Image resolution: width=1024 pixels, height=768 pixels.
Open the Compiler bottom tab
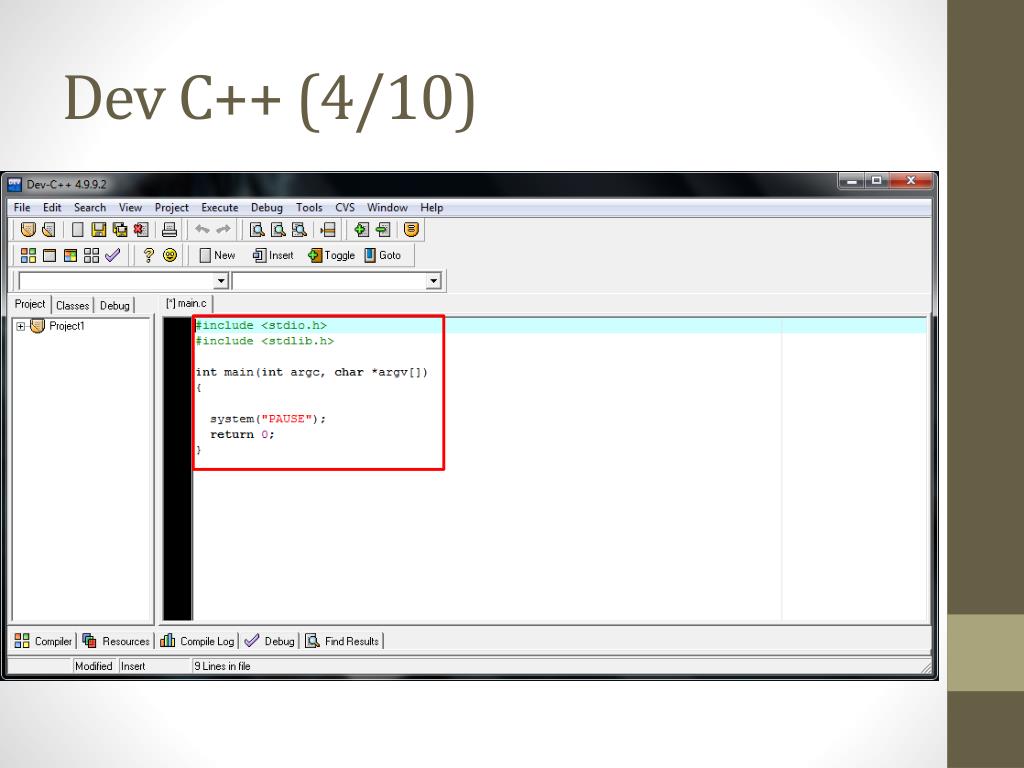click(43, 641)
